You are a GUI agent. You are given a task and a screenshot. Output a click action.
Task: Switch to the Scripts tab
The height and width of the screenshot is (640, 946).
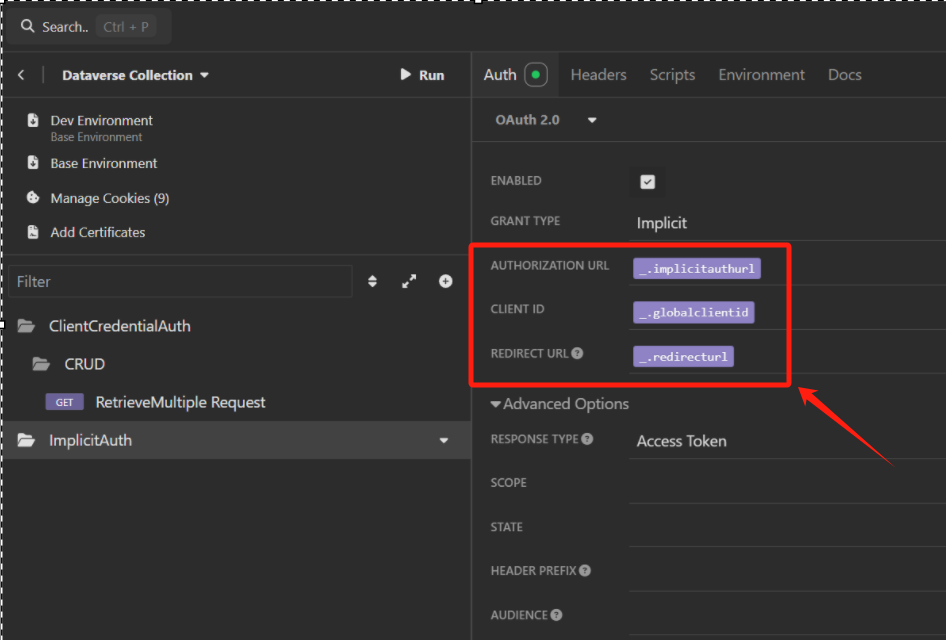[x=672, y=75]
